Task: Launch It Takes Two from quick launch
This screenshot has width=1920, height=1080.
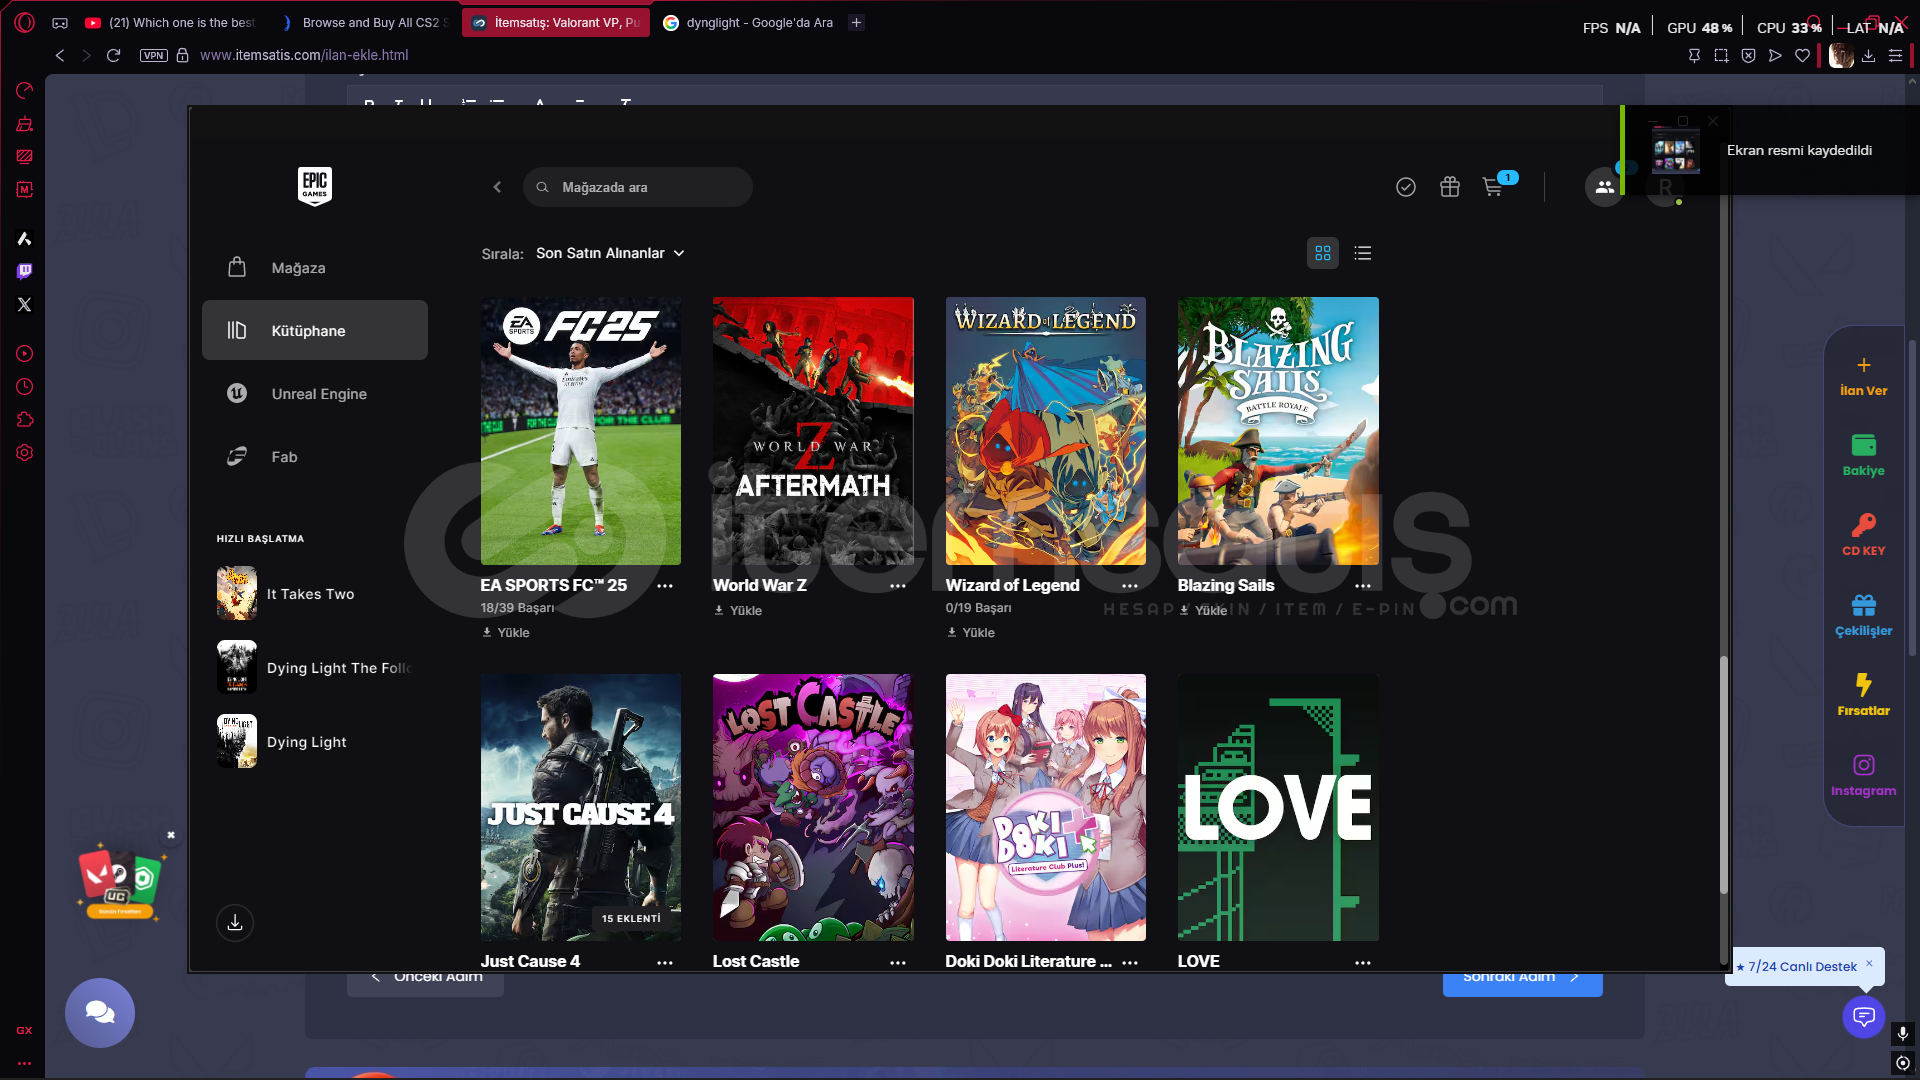Action: coord(310,594)
